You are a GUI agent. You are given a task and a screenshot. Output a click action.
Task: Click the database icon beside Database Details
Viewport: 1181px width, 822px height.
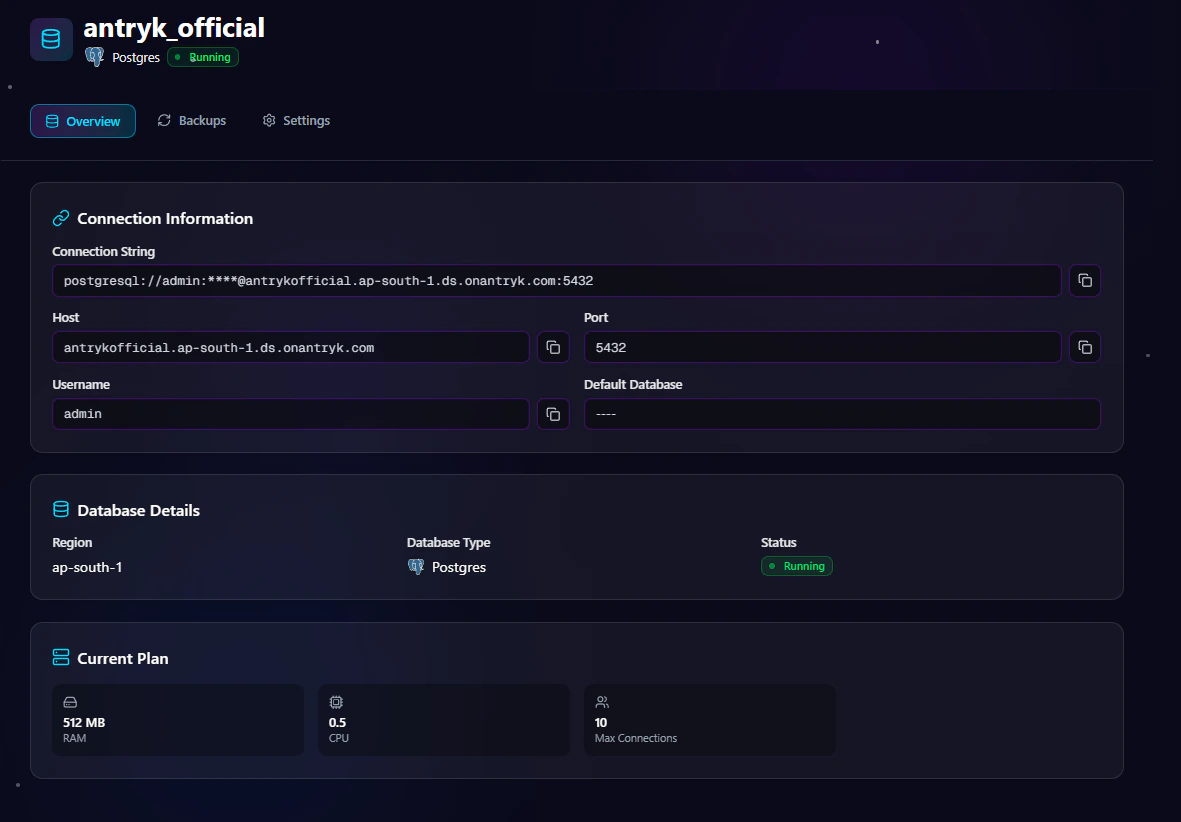click(x=61, y=510)
